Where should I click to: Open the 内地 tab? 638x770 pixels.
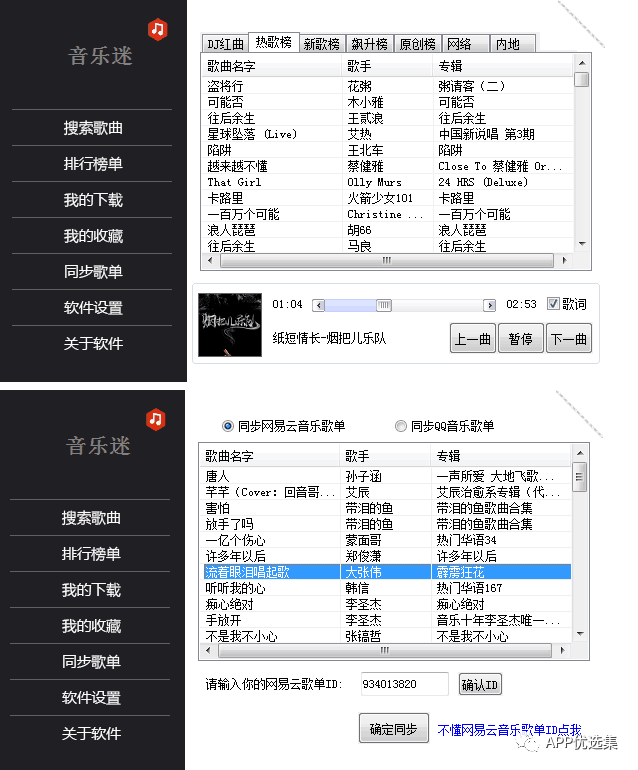coord(512,44)
